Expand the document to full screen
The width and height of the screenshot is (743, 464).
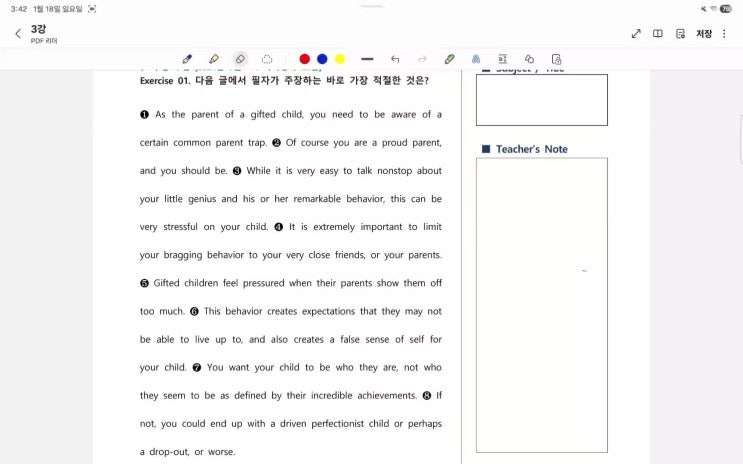click(x=636, y=33)
